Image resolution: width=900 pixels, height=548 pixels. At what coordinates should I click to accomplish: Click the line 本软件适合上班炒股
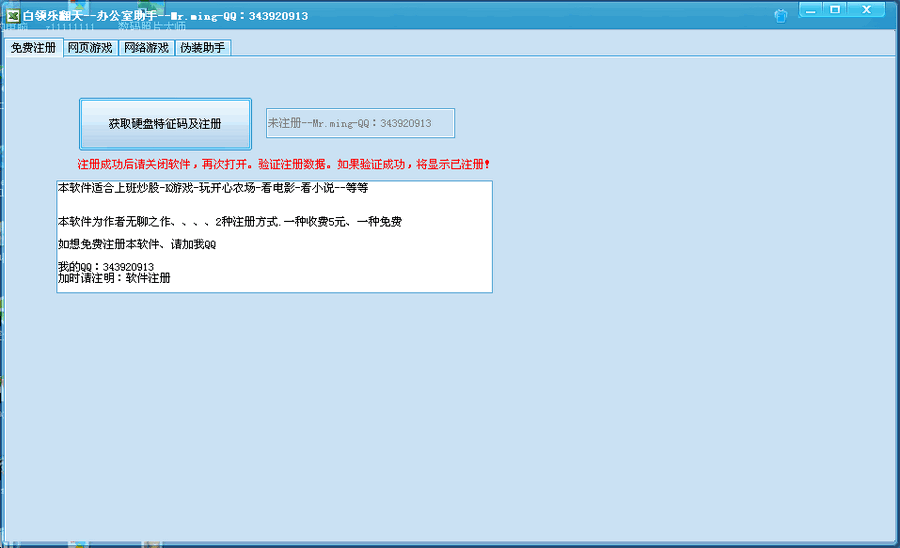pos(213,188)
